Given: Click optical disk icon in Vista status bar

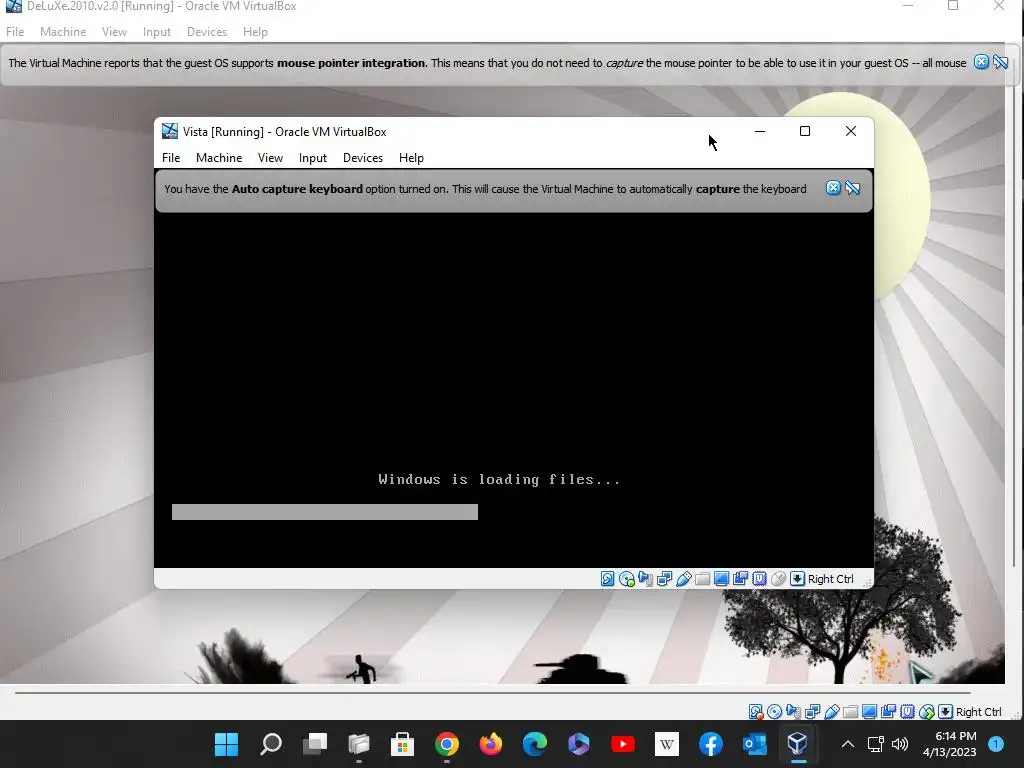Looking at the screenshot, I should pos(626,579).
